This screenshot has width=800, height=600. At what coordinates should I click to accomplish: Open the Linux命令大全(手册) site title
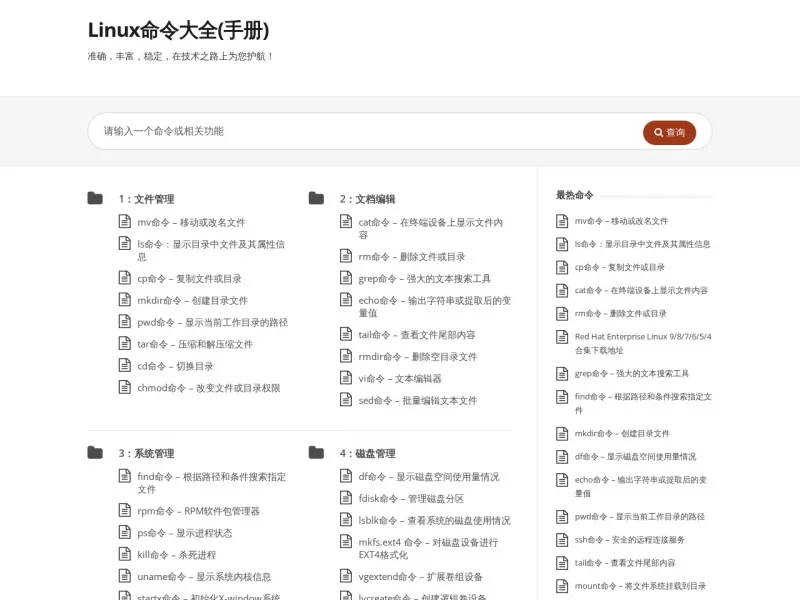[178, 30]
